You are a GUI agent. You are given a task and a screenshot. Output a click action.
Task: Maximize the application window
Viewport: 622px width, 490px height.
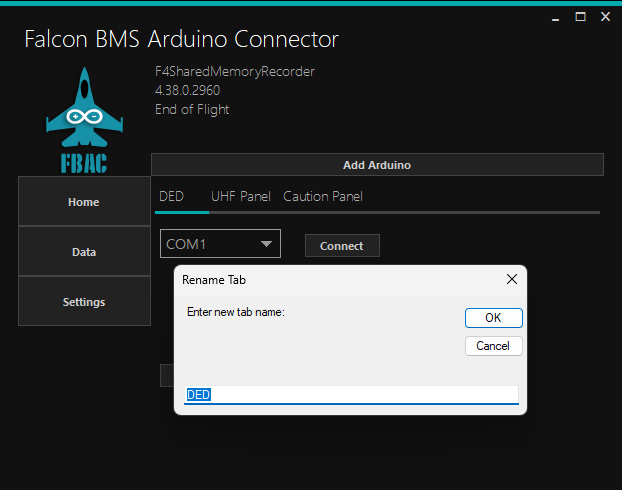(x=581, y=17)
